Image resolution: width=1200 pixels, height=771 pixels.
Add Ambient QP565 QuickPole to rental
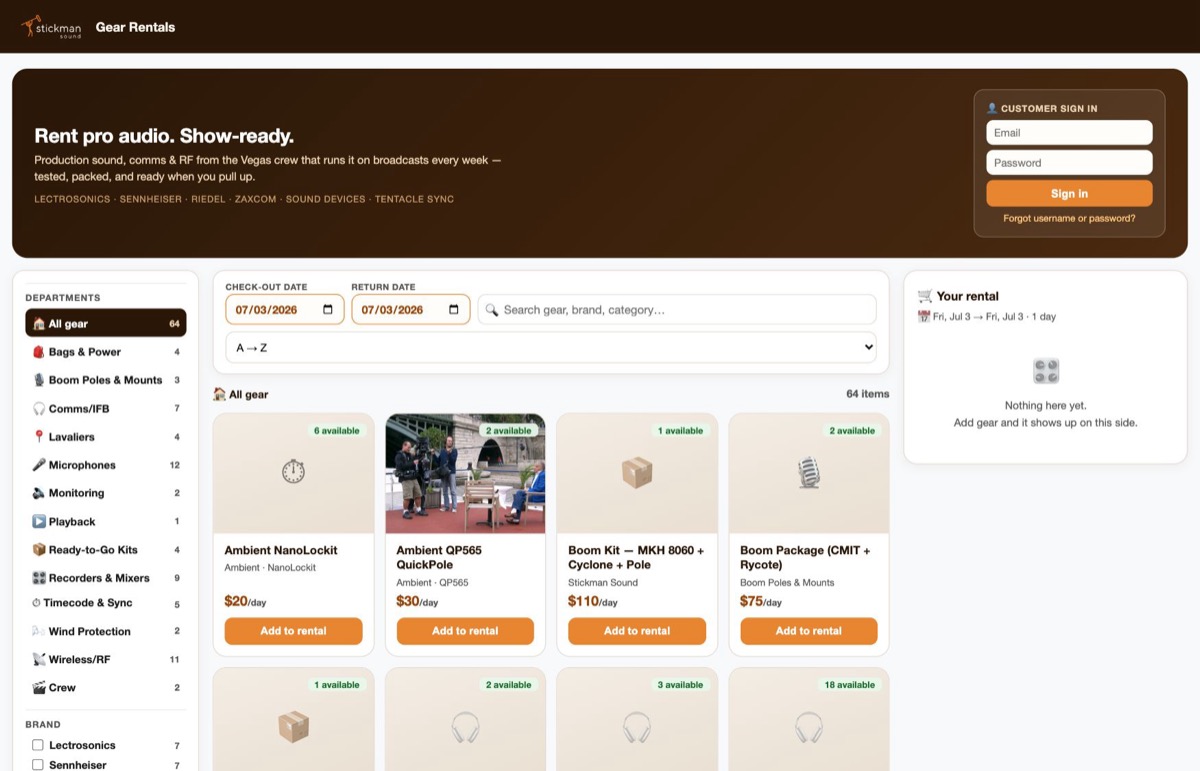[465, 631]
